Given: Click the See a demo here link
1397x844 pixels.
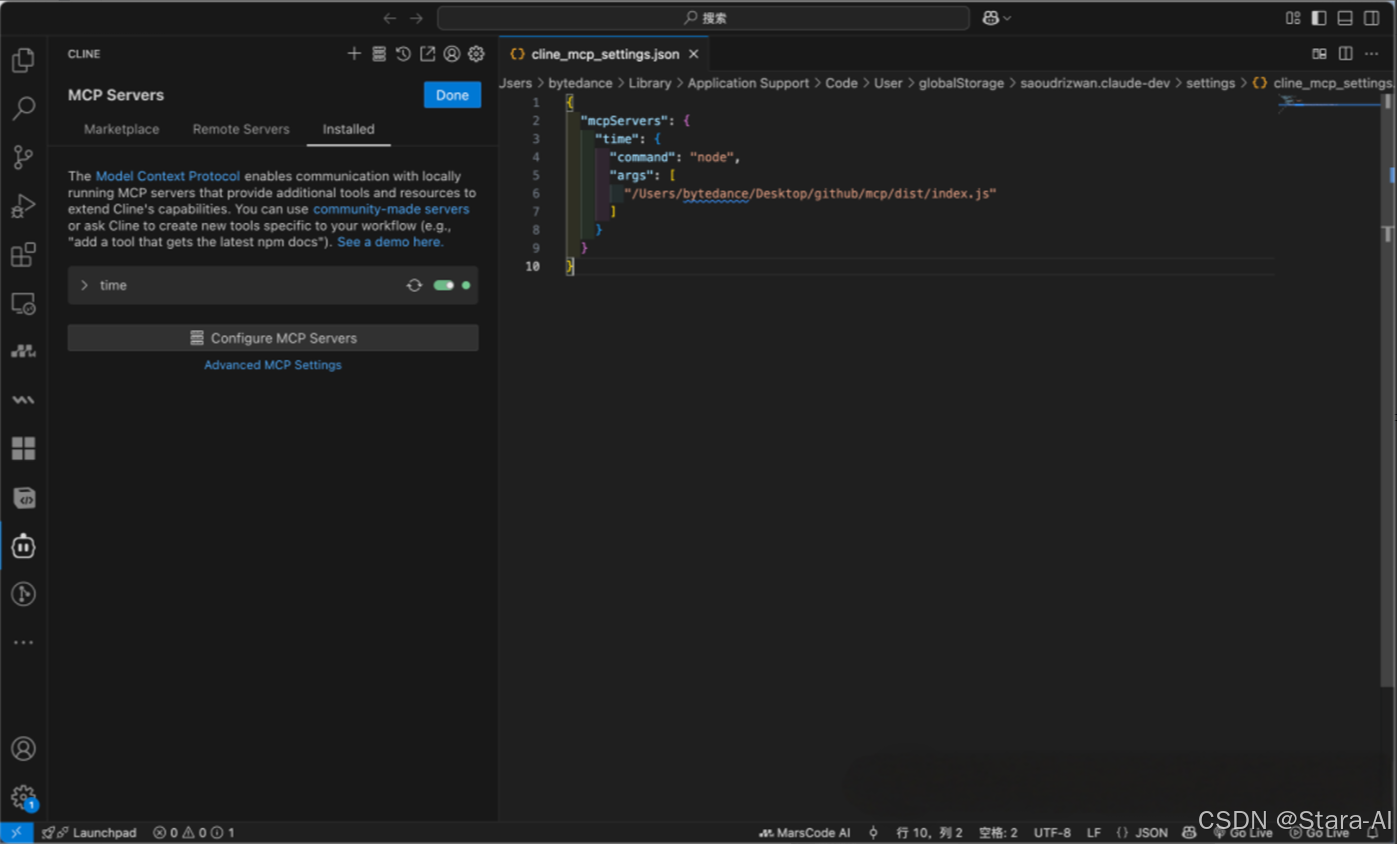Looking at the screenshot, I should pyautogui.click(x=389, y=242).
